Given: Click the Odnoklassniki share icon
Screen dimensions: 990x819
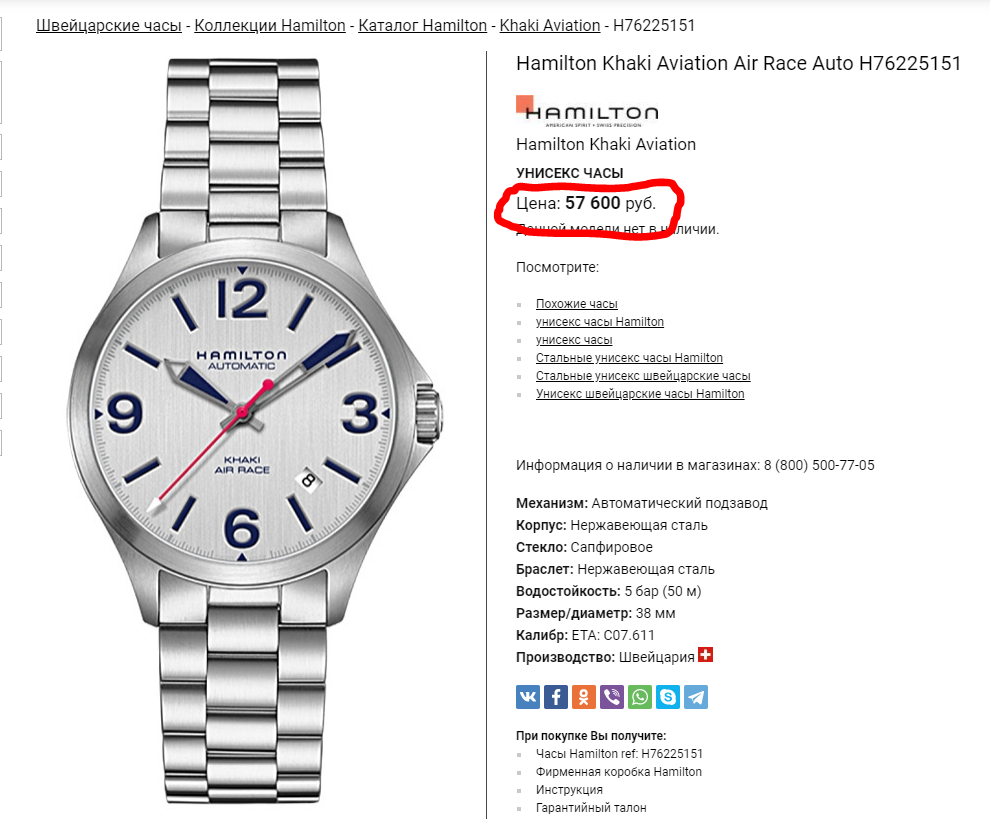Looking at the screenshot, I should pos(584,697).
